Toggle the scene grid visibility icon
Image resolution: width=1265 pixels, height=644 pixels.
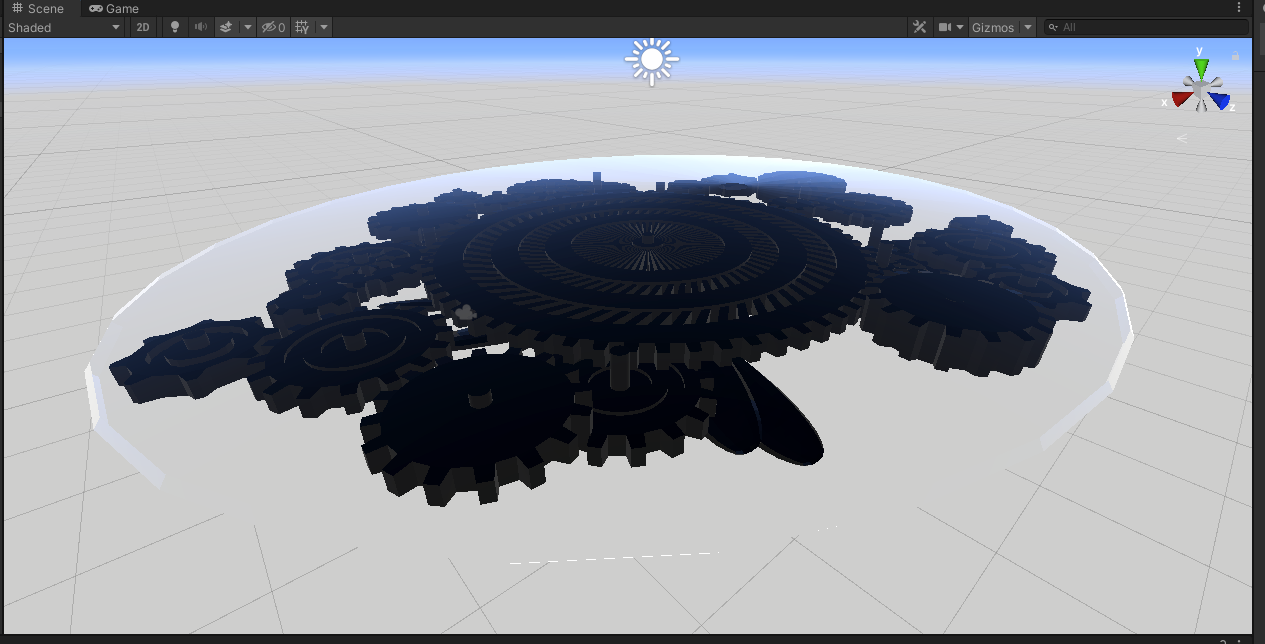pyautogui.click(x=303, y=27)
